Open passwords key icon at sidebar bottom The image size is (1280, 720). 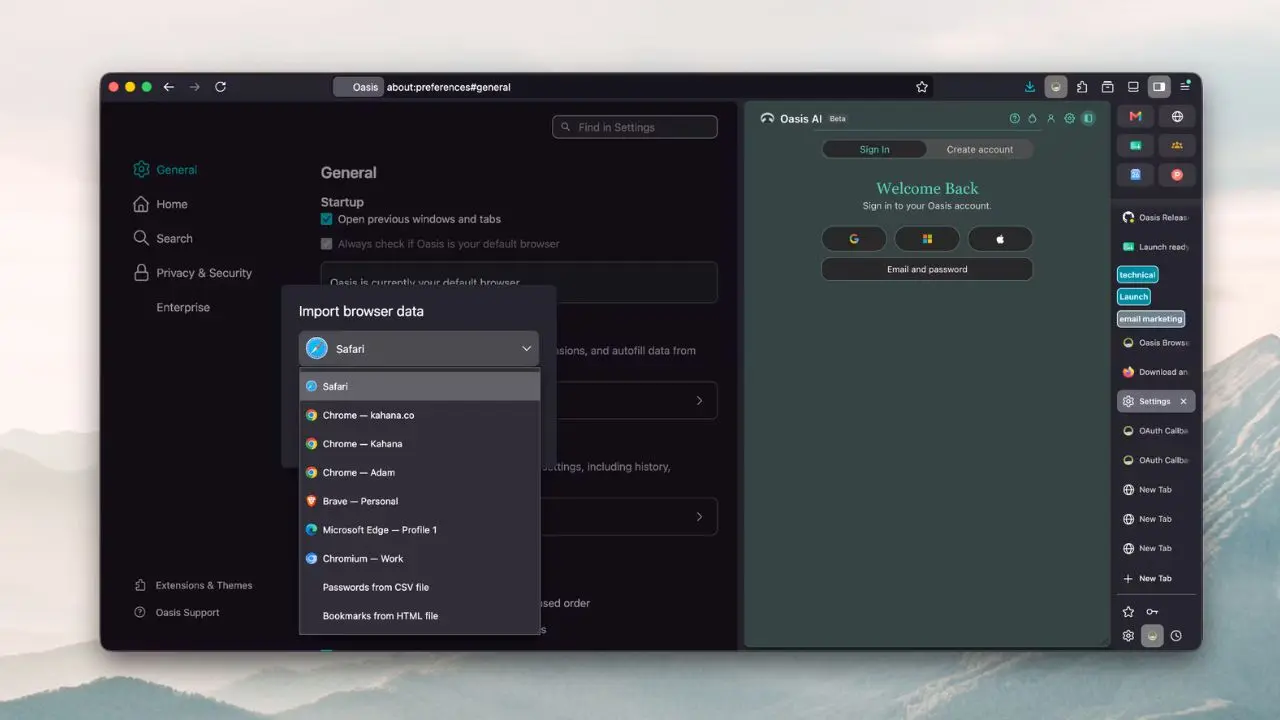coord(1152,611)
